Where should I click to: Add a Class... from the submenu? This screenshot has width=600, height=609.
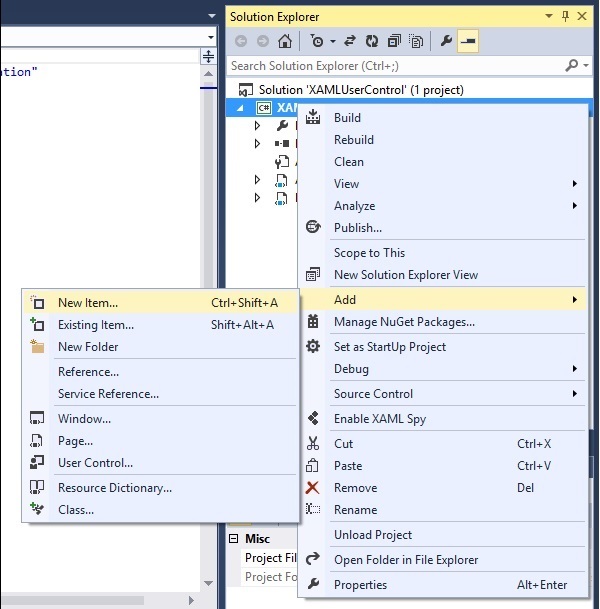pyautogui.click(x=160, y=510)
